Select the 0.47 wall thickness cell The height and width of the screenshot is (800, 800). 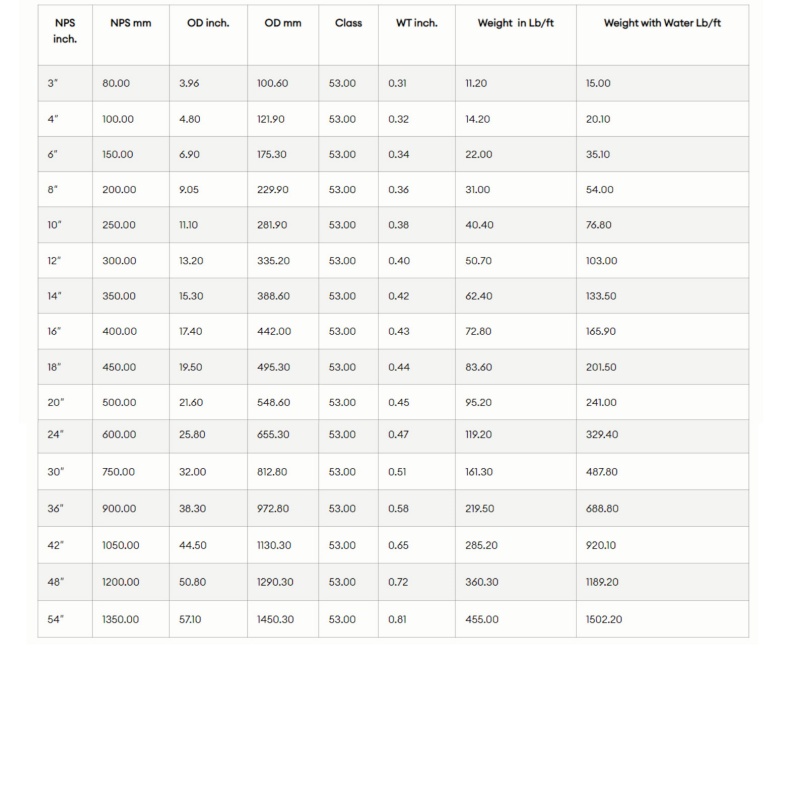(x=398, y=435)
